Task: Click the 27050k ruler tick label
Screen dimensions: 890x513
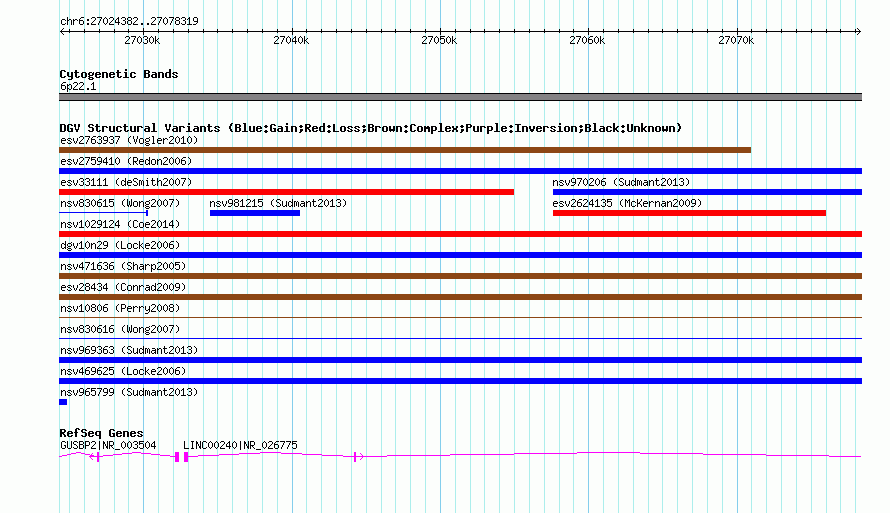Action: tap(439, 40)
